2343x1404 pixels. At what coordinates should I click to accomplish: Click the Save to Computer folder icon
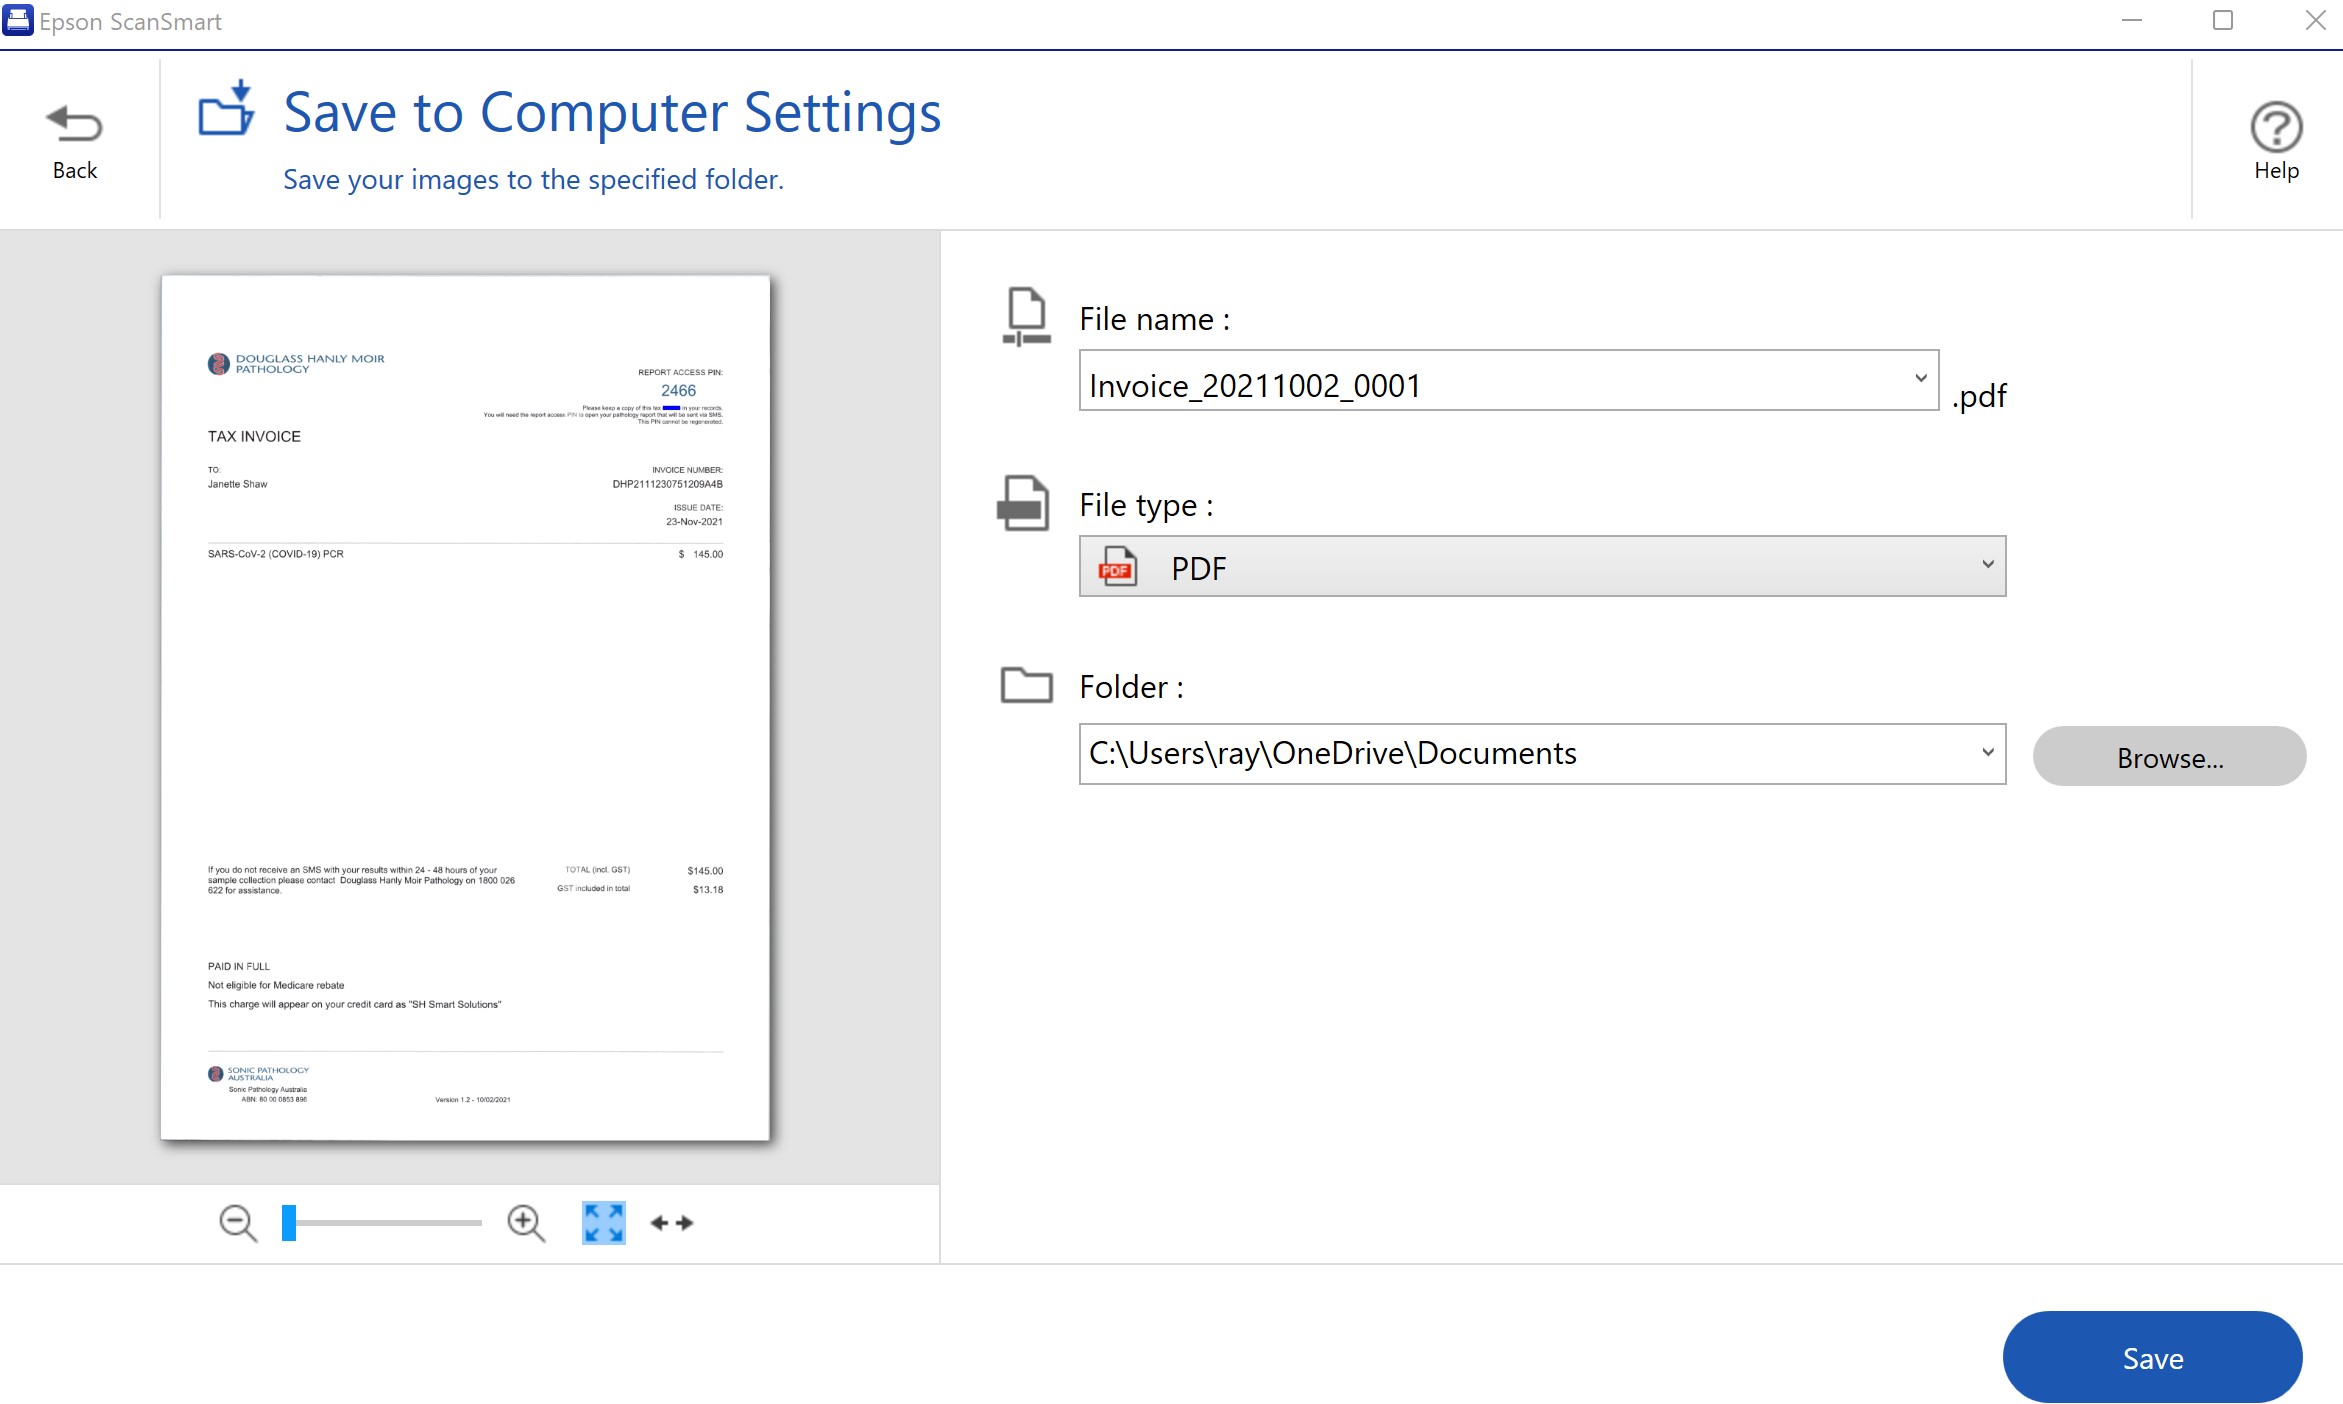pyautogui.click(x=226, y=109)
